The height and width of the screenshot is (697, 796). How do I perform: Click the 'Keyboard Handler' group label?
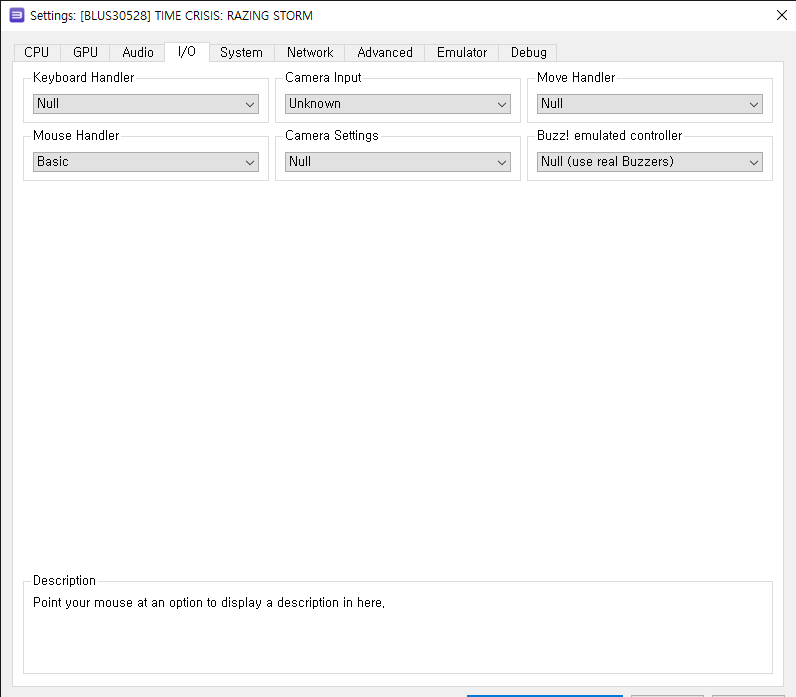tap(83, 78)
